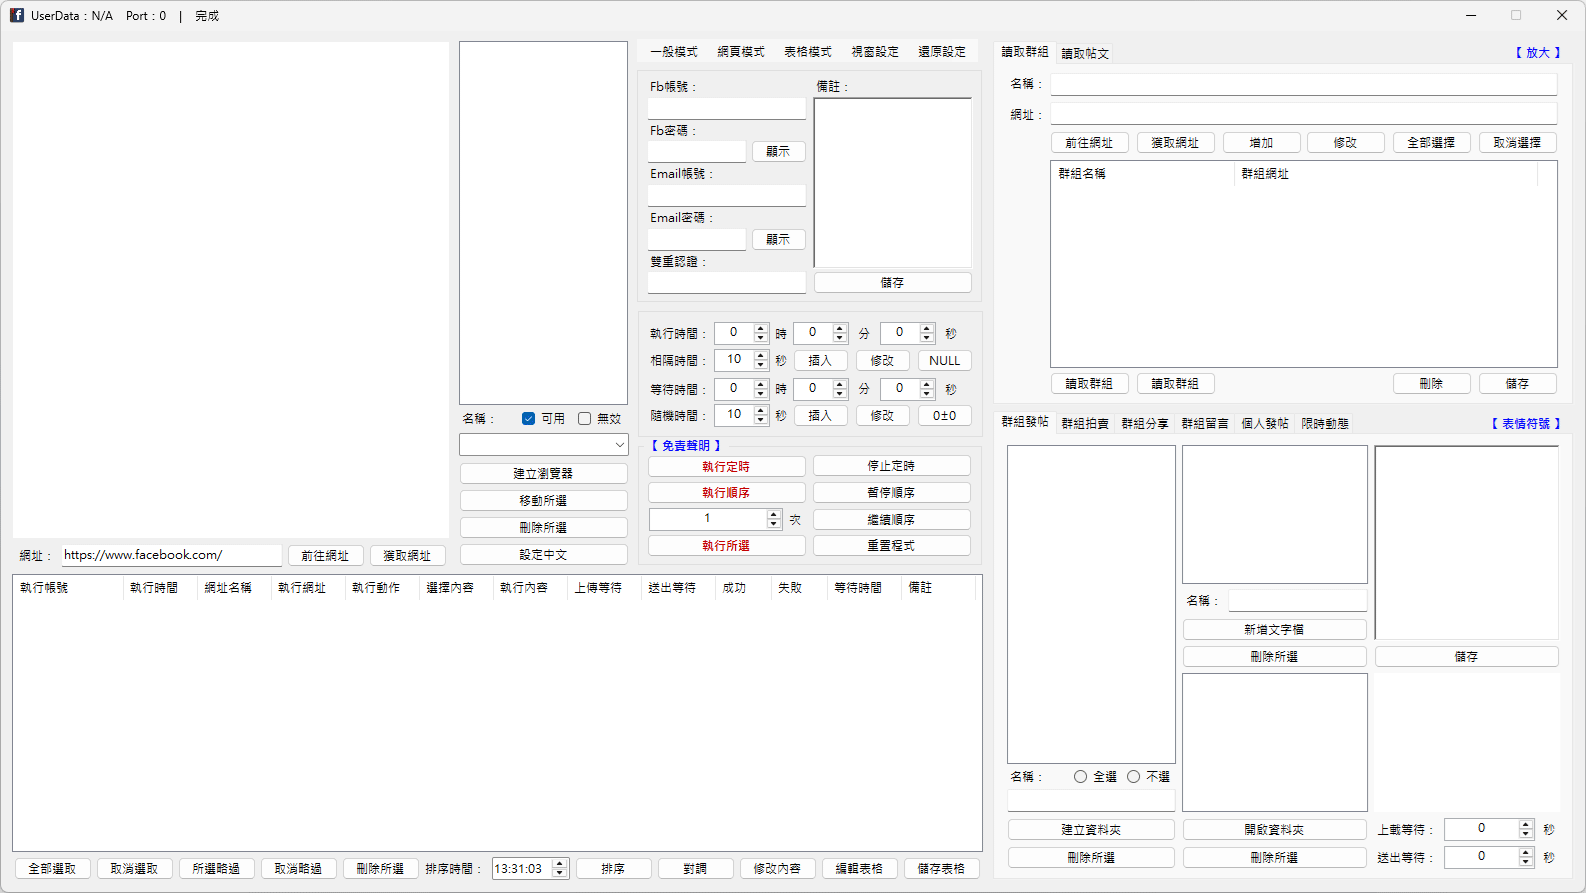The height and width of the screenshot is (893, 1586).
Task: Increase the 上載等待 seconds value
Action: (x=1526, y=824)
